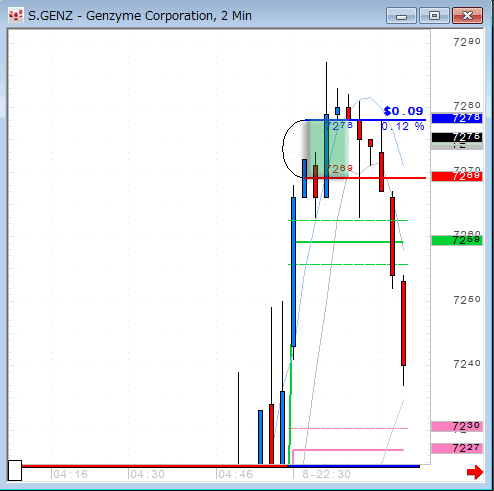Select the red 7269 price label
Image resolution: width=494 pixels, height=491 pixels.
click(457, 176)
